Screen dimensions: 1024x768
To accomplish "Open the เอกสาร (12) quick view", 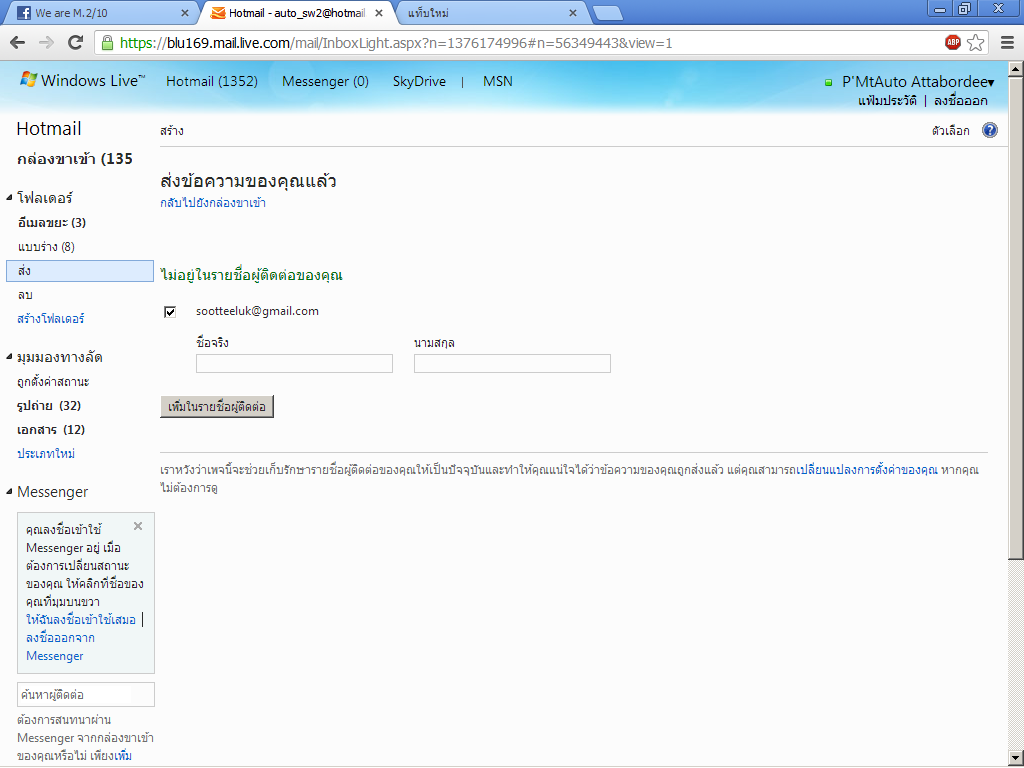I will (x=51, y=430).
